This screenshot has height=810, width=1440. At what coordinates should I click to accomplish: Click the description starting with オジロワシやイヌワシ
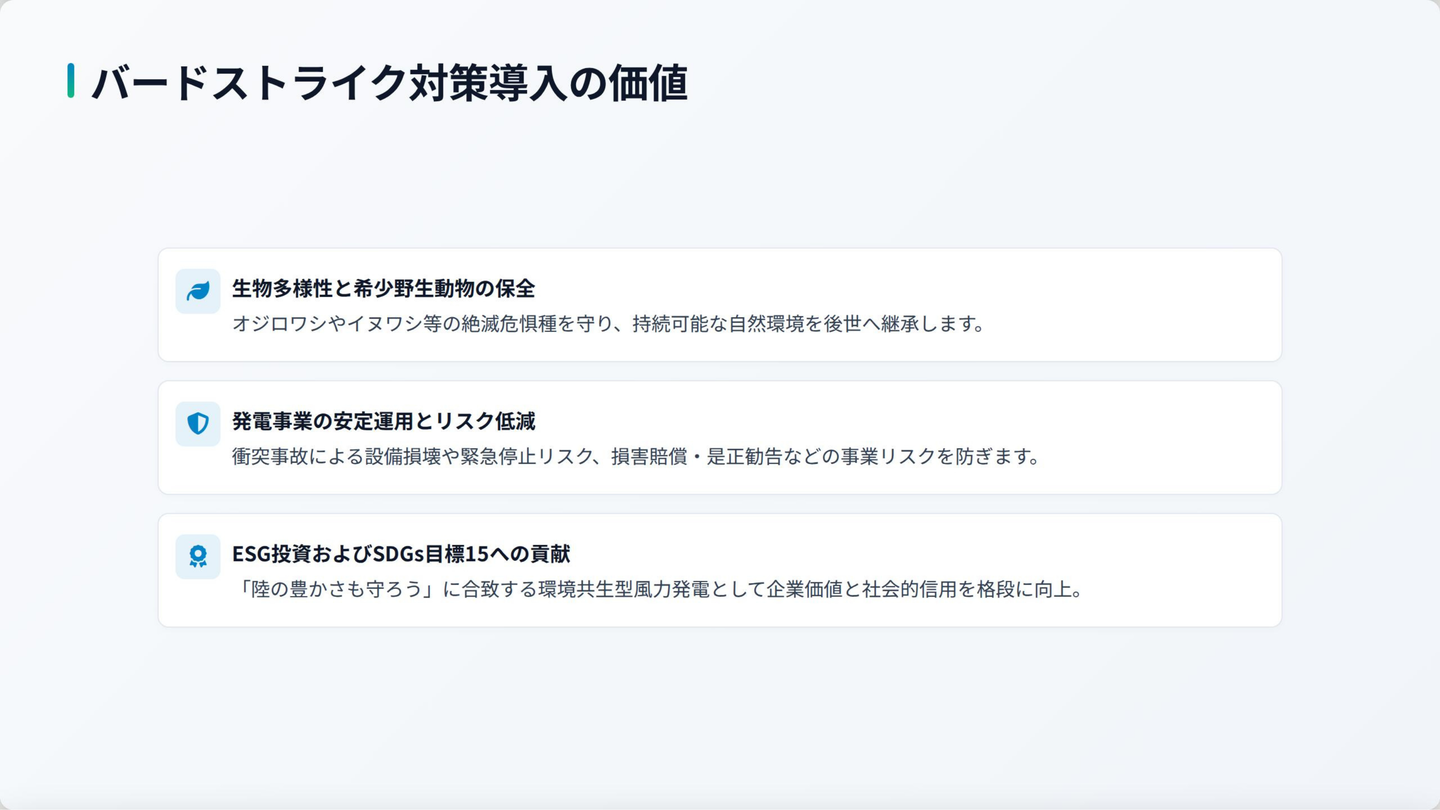(x=609, y=324)
